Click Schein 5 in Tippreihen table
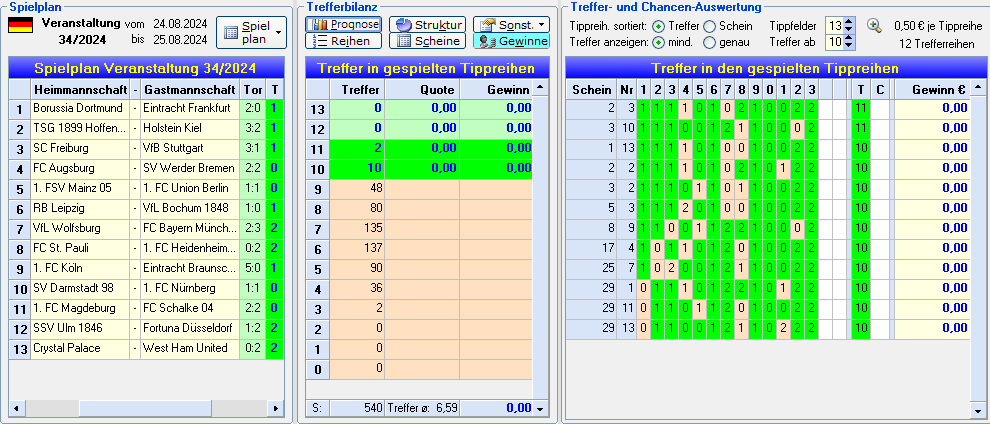Image resolution: width=990 pixels, height=424 pixels. click(591, 208)
